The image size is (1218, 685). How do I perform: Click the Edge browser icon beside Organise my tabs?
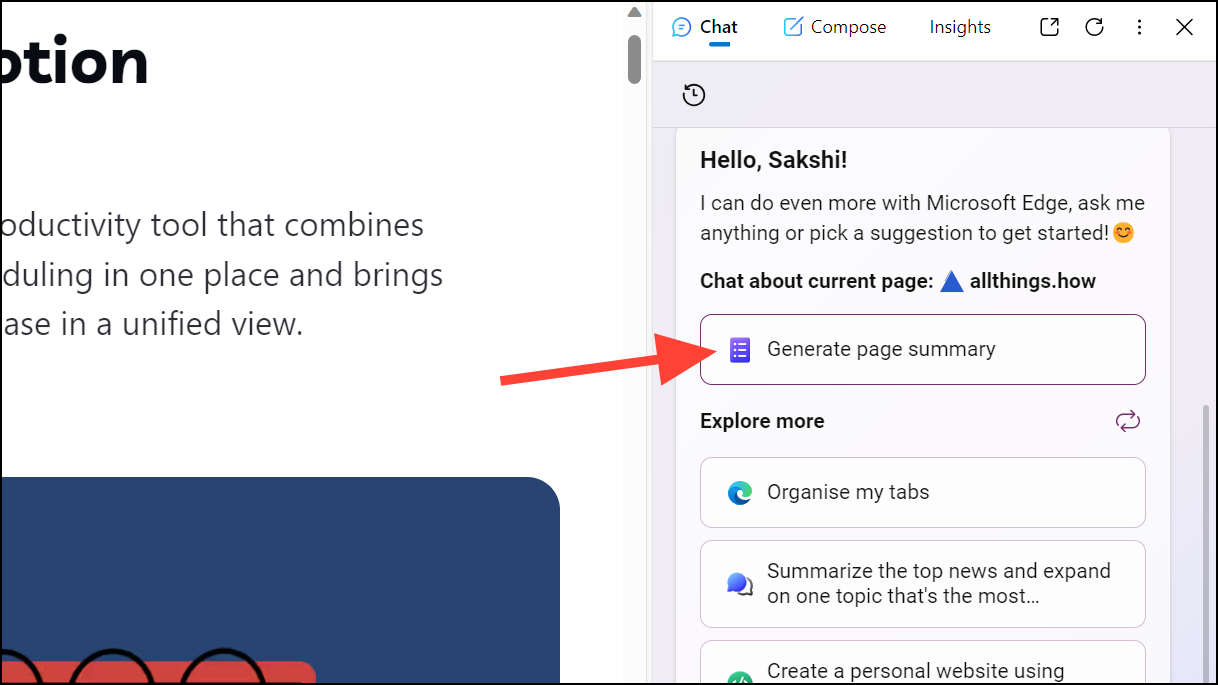tap(740, 492)
